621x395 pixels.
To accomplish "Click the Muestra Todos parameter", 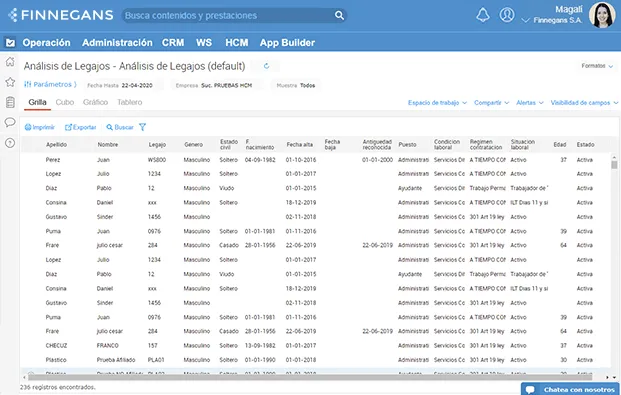I will (296, 85).
